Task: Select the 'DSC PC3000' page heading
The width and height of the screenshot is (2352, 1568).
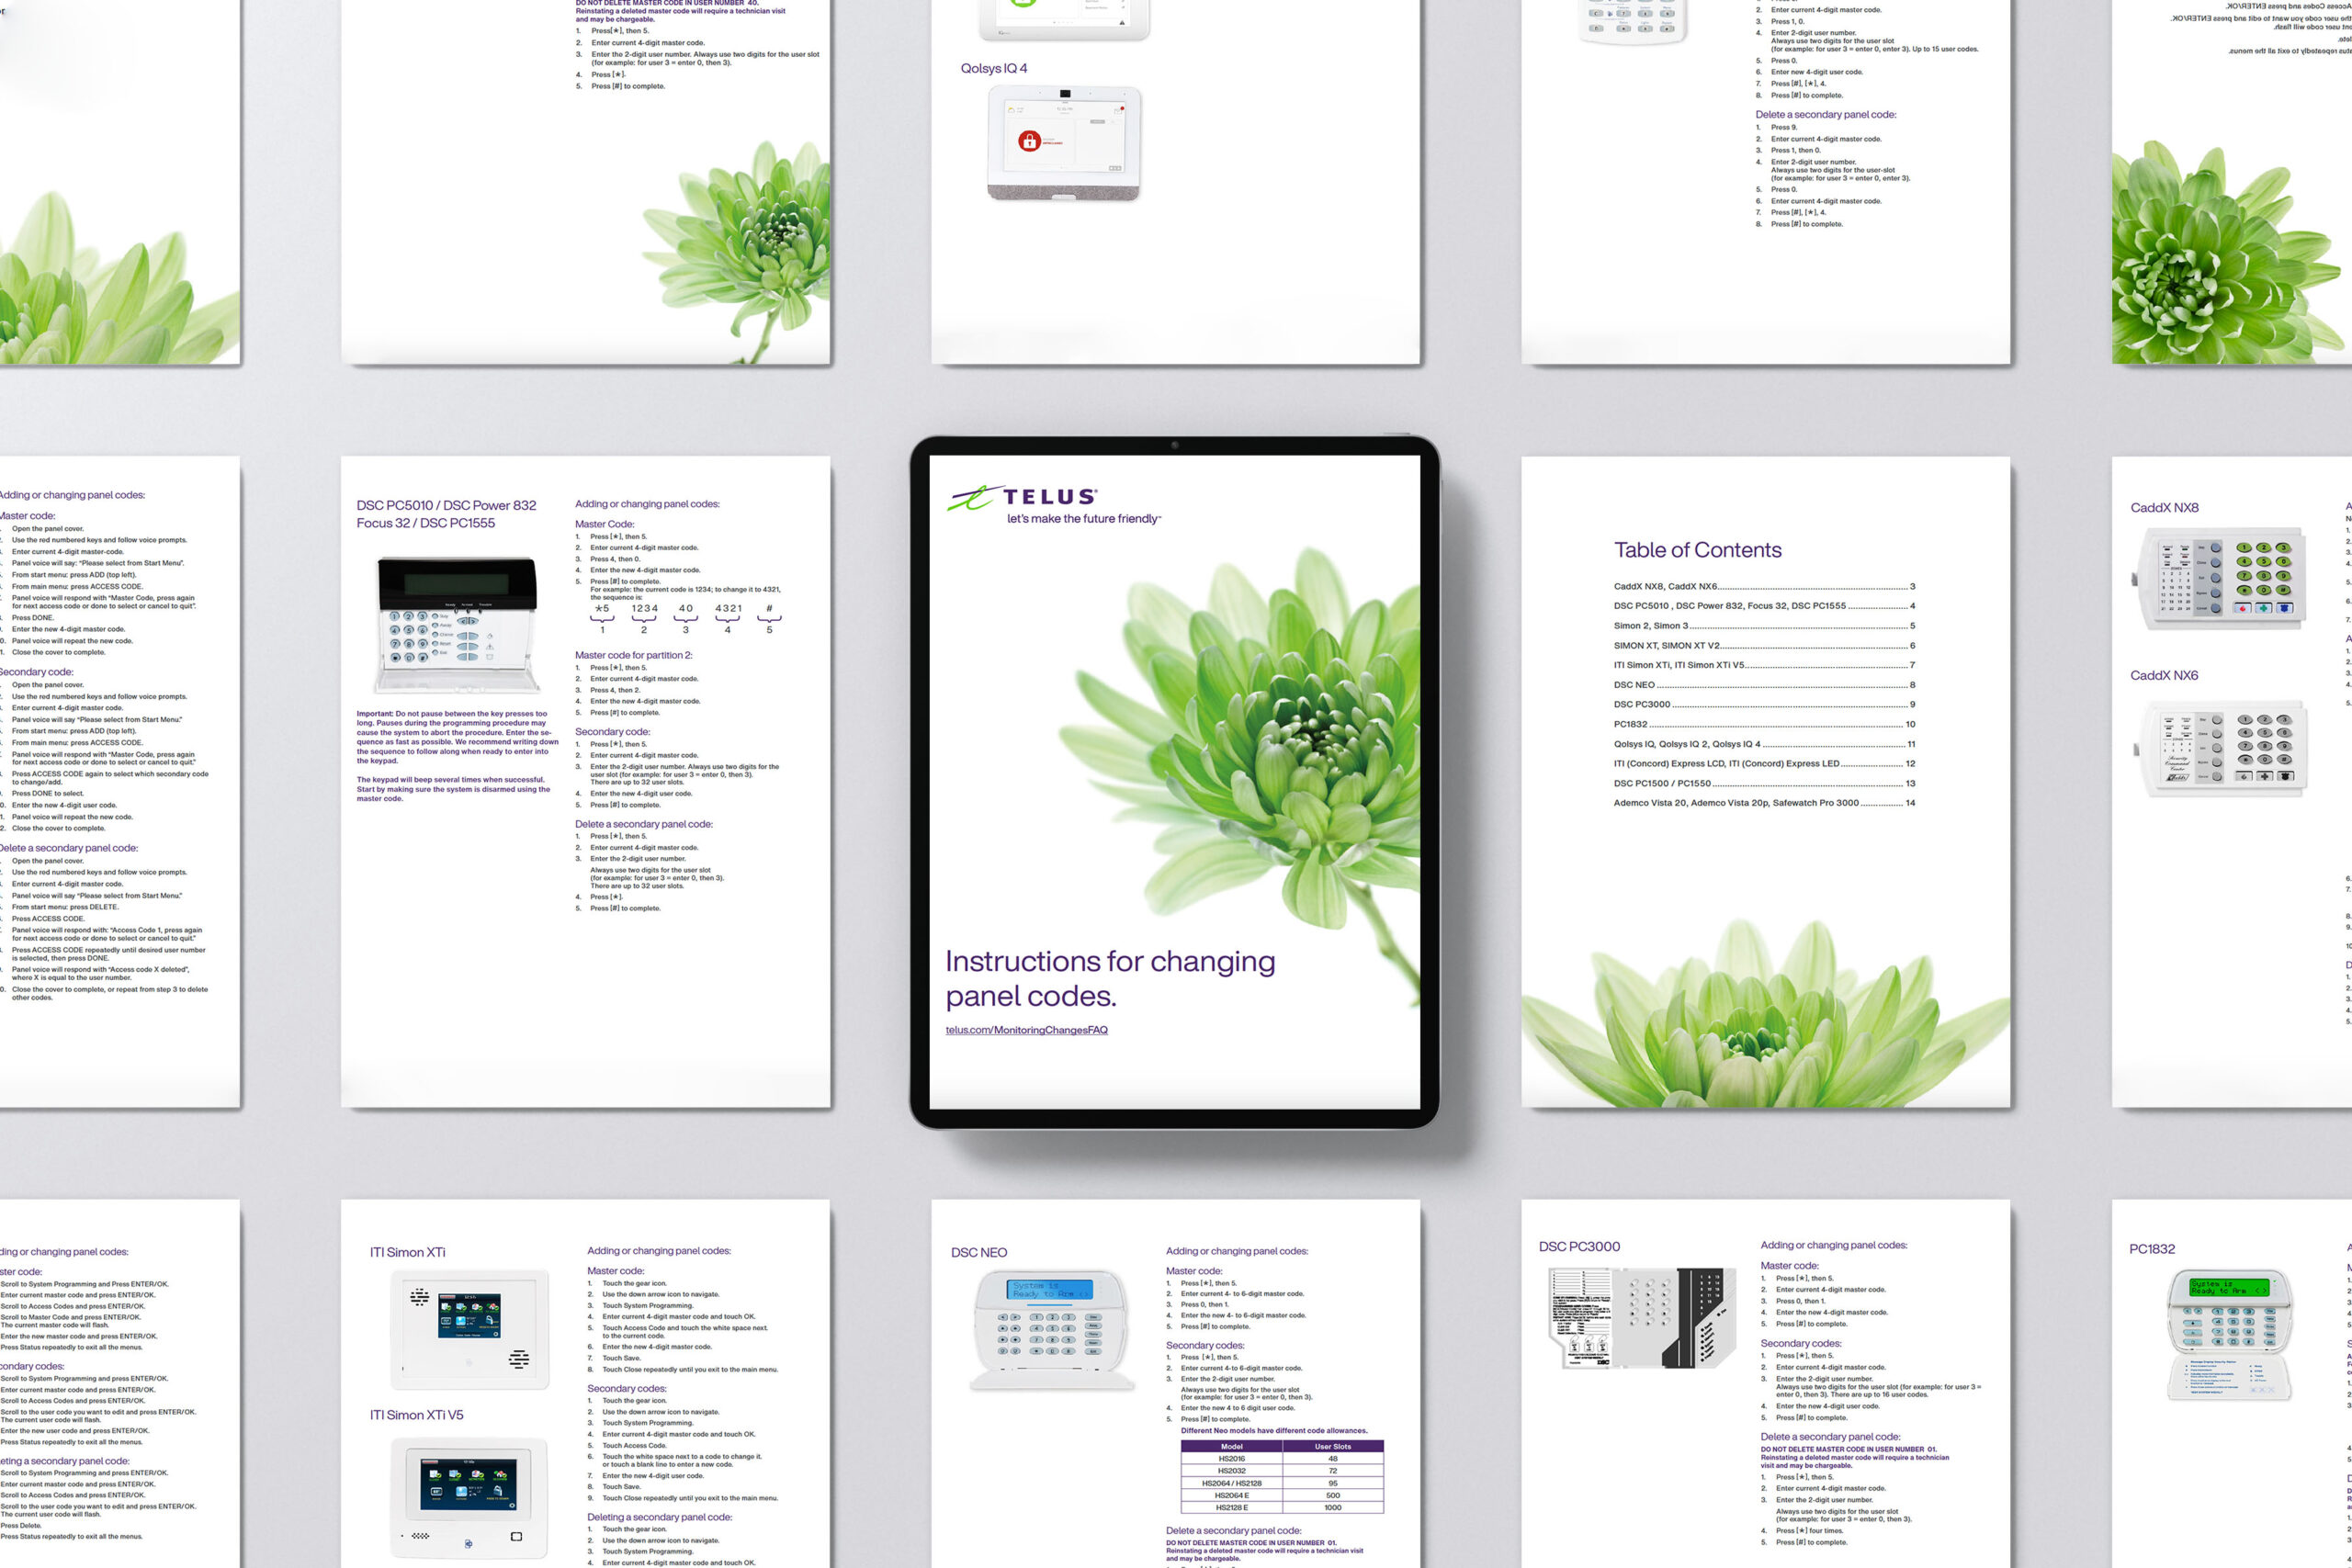Action: [1579, 1247]
